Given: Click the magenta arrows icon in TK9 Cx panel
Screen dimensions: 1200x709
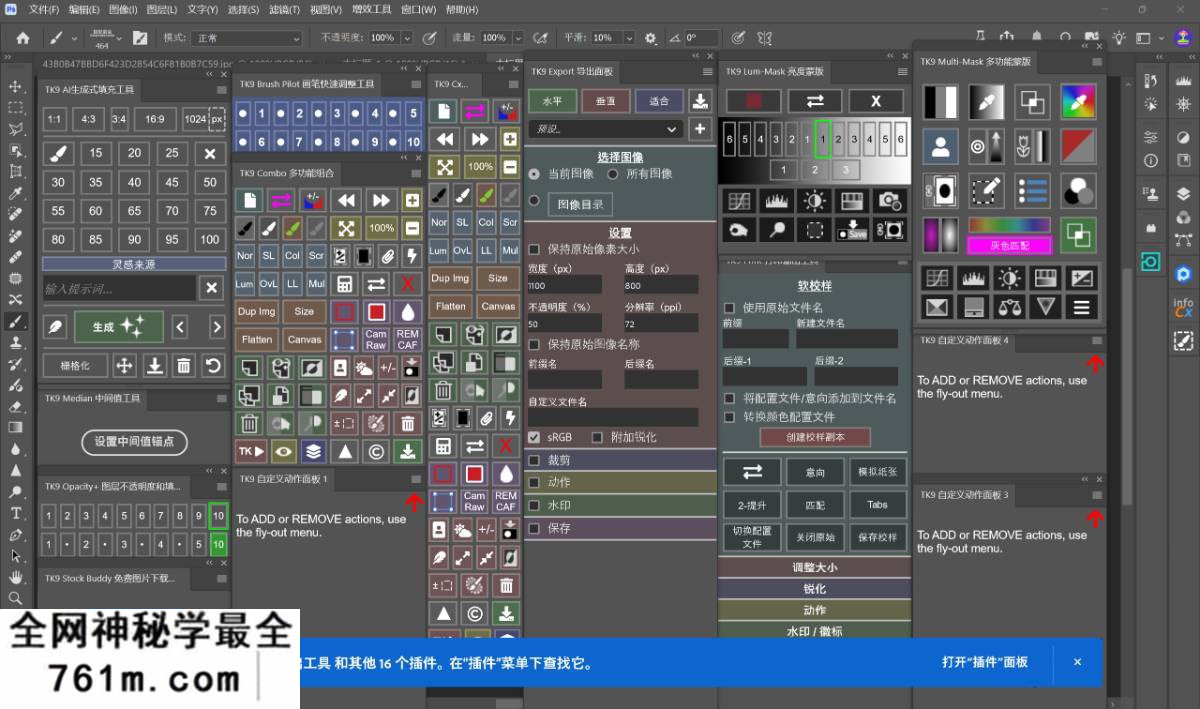Looking at the screenshot, I should [475, 111].
